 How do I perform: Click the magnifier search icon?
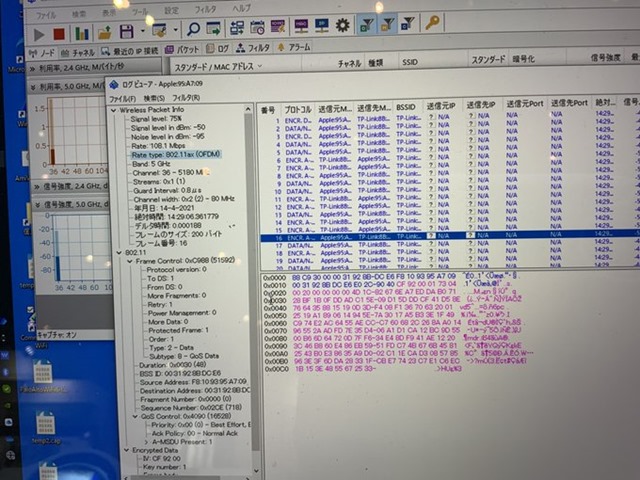193,29
